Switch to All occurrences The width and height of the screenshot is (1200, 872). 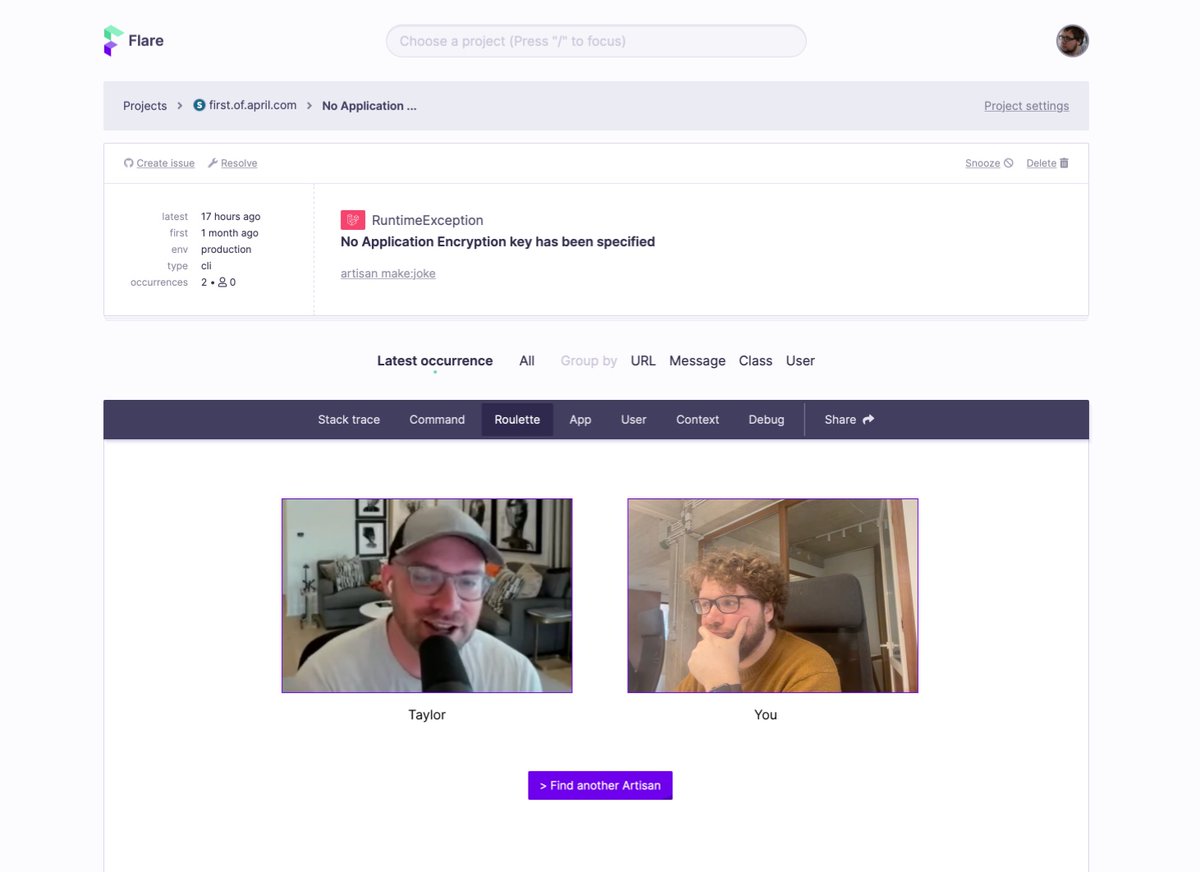(x=527, y=361)
